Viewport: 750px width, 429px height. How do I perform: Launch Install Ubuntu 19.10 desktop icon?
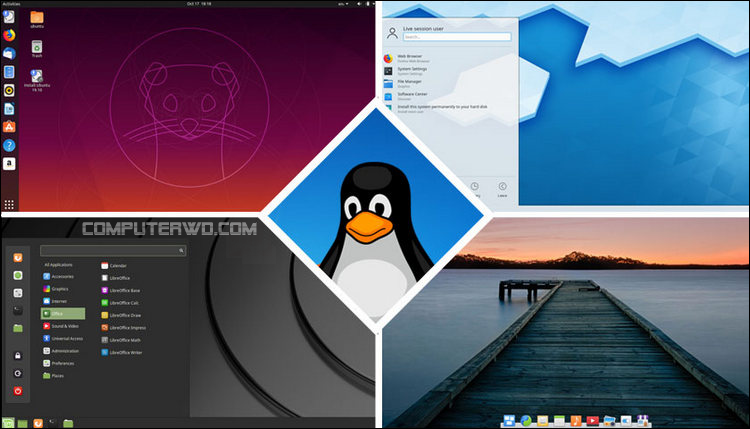(37, 80)
